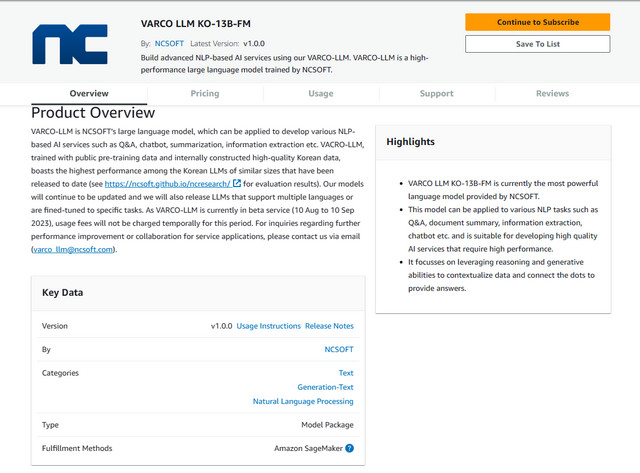Click the Key Data panel heading
640x473 pixels.
62,293
